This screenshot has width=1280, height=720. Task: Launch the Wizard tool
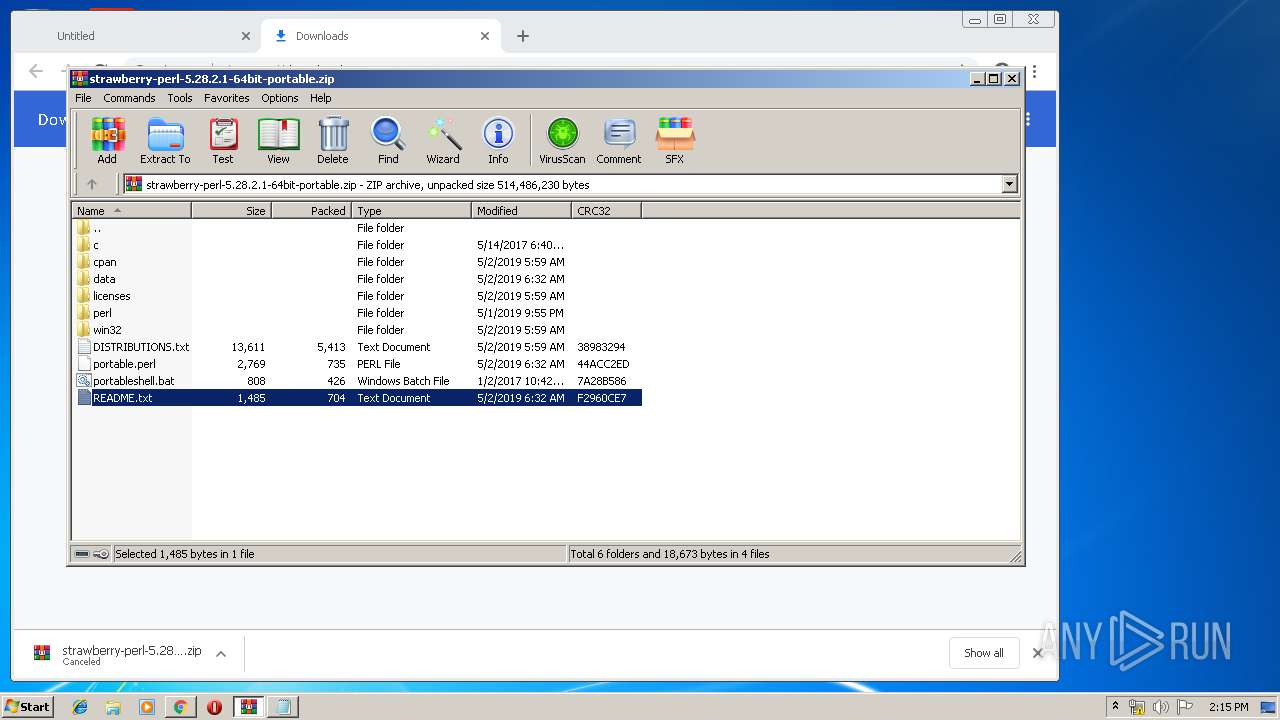443,141
